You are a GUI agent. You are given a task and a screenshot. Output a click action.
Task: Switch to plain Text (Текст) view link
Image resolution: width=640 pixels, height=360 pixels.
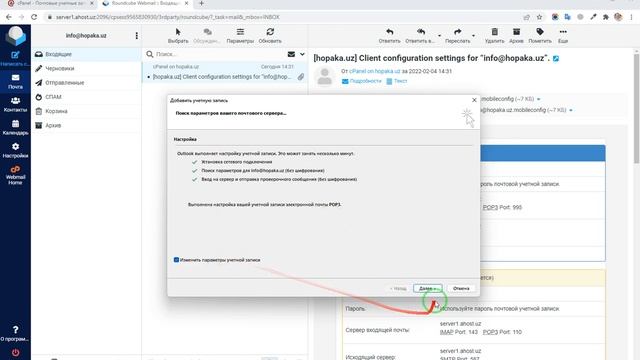tap(397, 81)
